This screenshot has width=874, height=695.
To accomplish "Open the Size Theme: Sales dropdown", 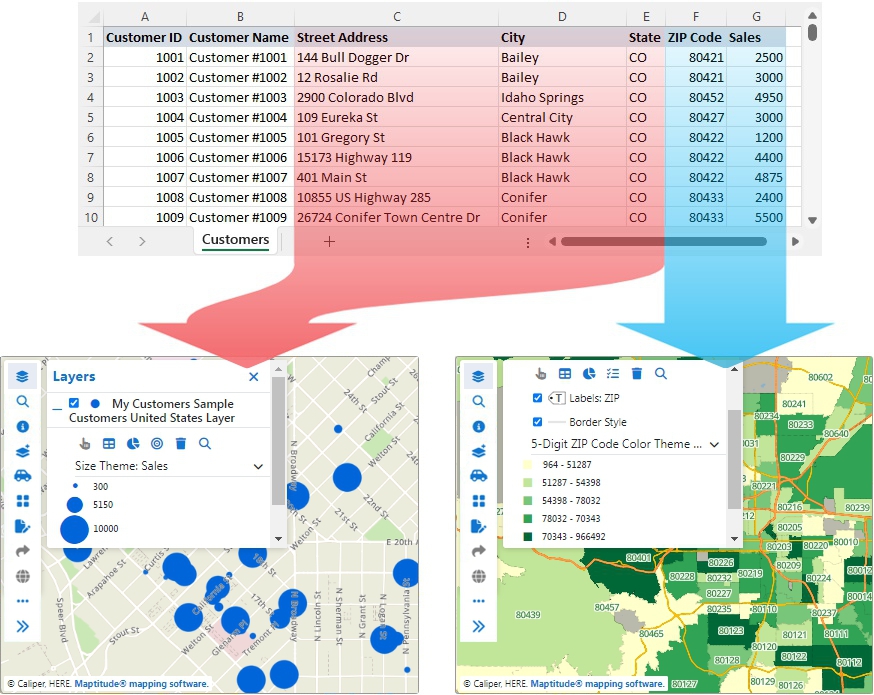I will [257, 466].
